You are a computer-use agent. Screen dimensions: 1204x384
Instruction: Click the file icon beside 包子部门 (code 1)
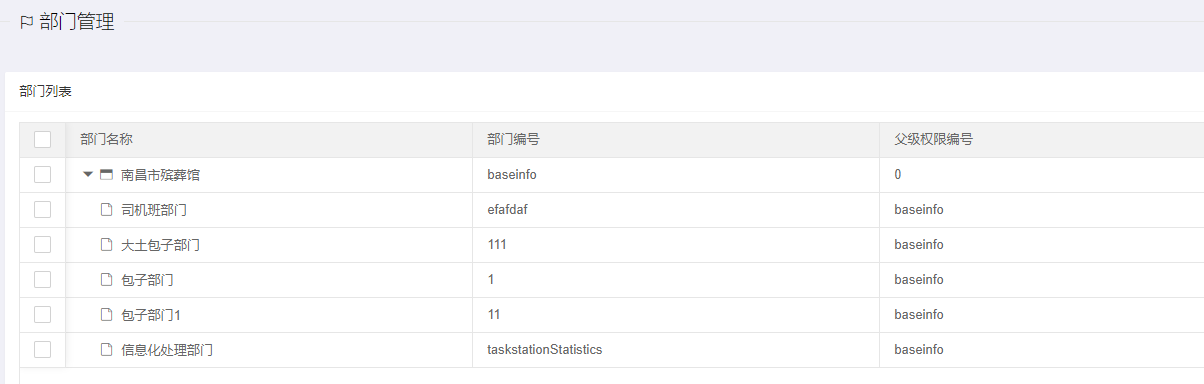(106, 280)
